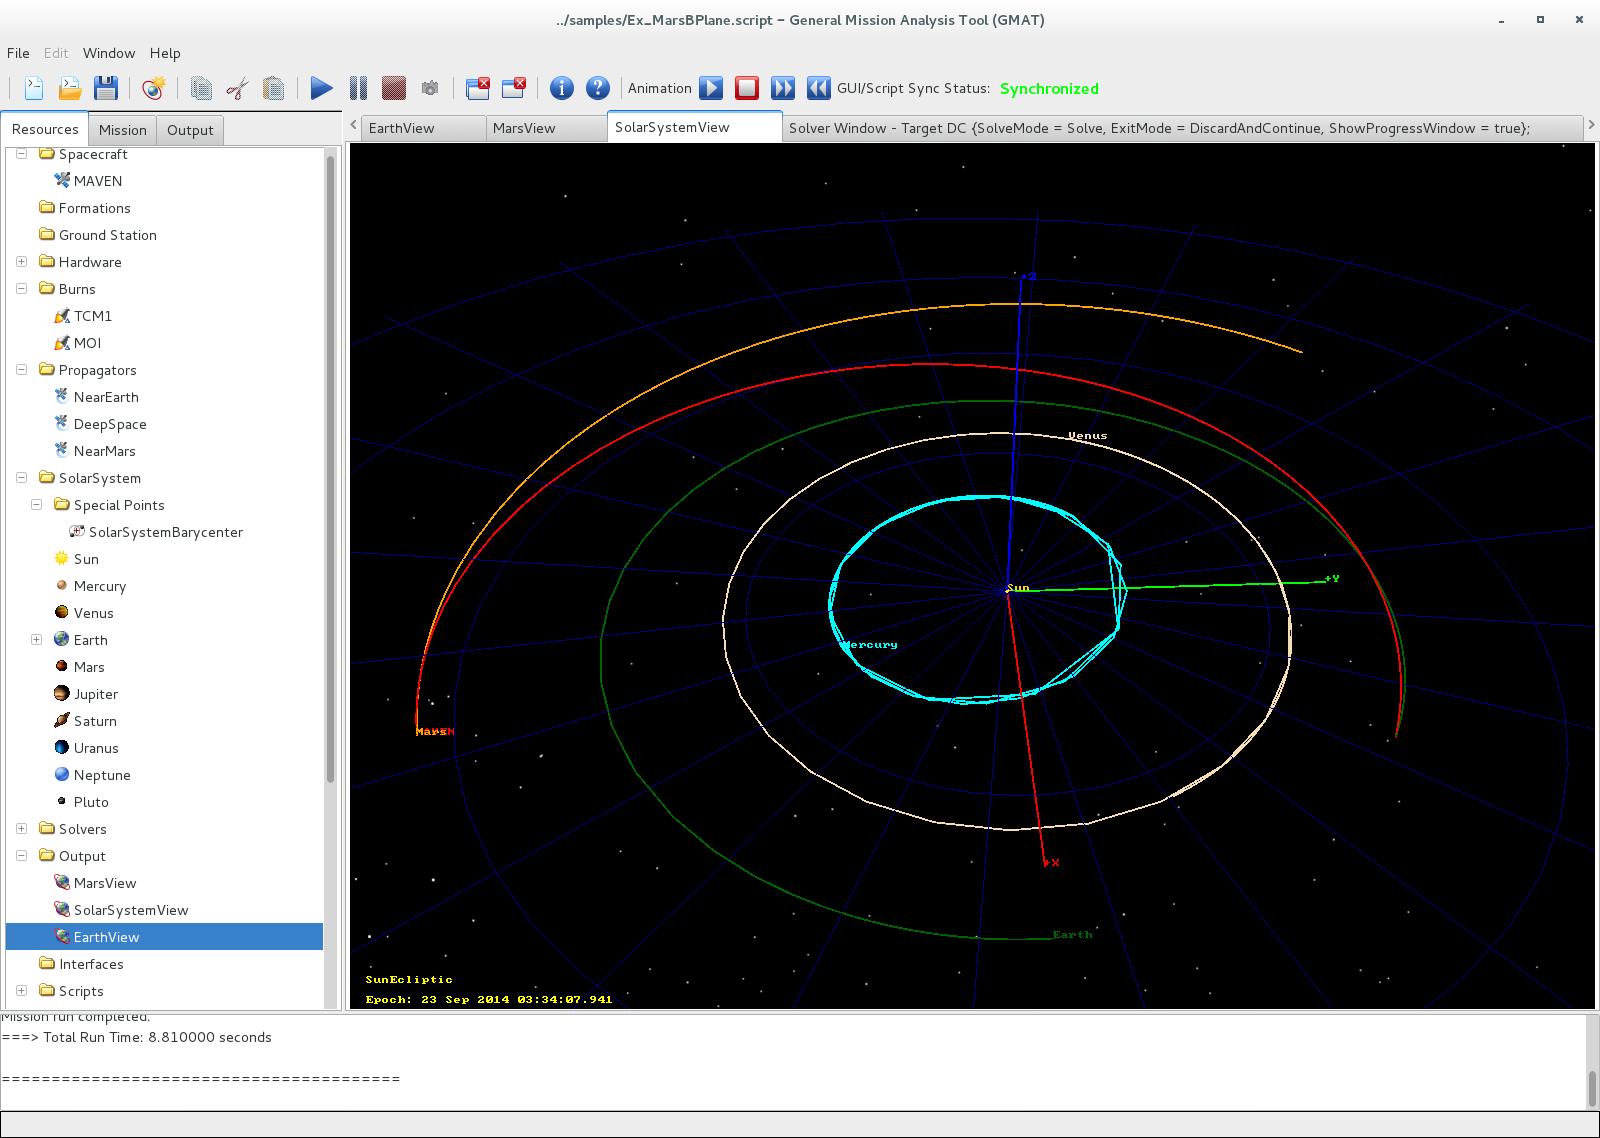Collapse the Burns folder
The width and height of the screenshot is (1600, 1138).
21,289
